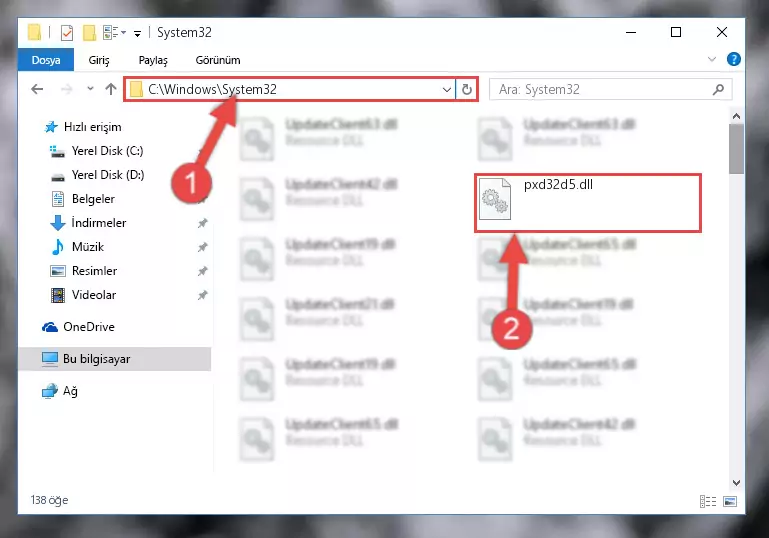The width and height of the screenshot is (769, 538).
Task: Switch to large icons view in status bar
Action: tap(730, 501)
